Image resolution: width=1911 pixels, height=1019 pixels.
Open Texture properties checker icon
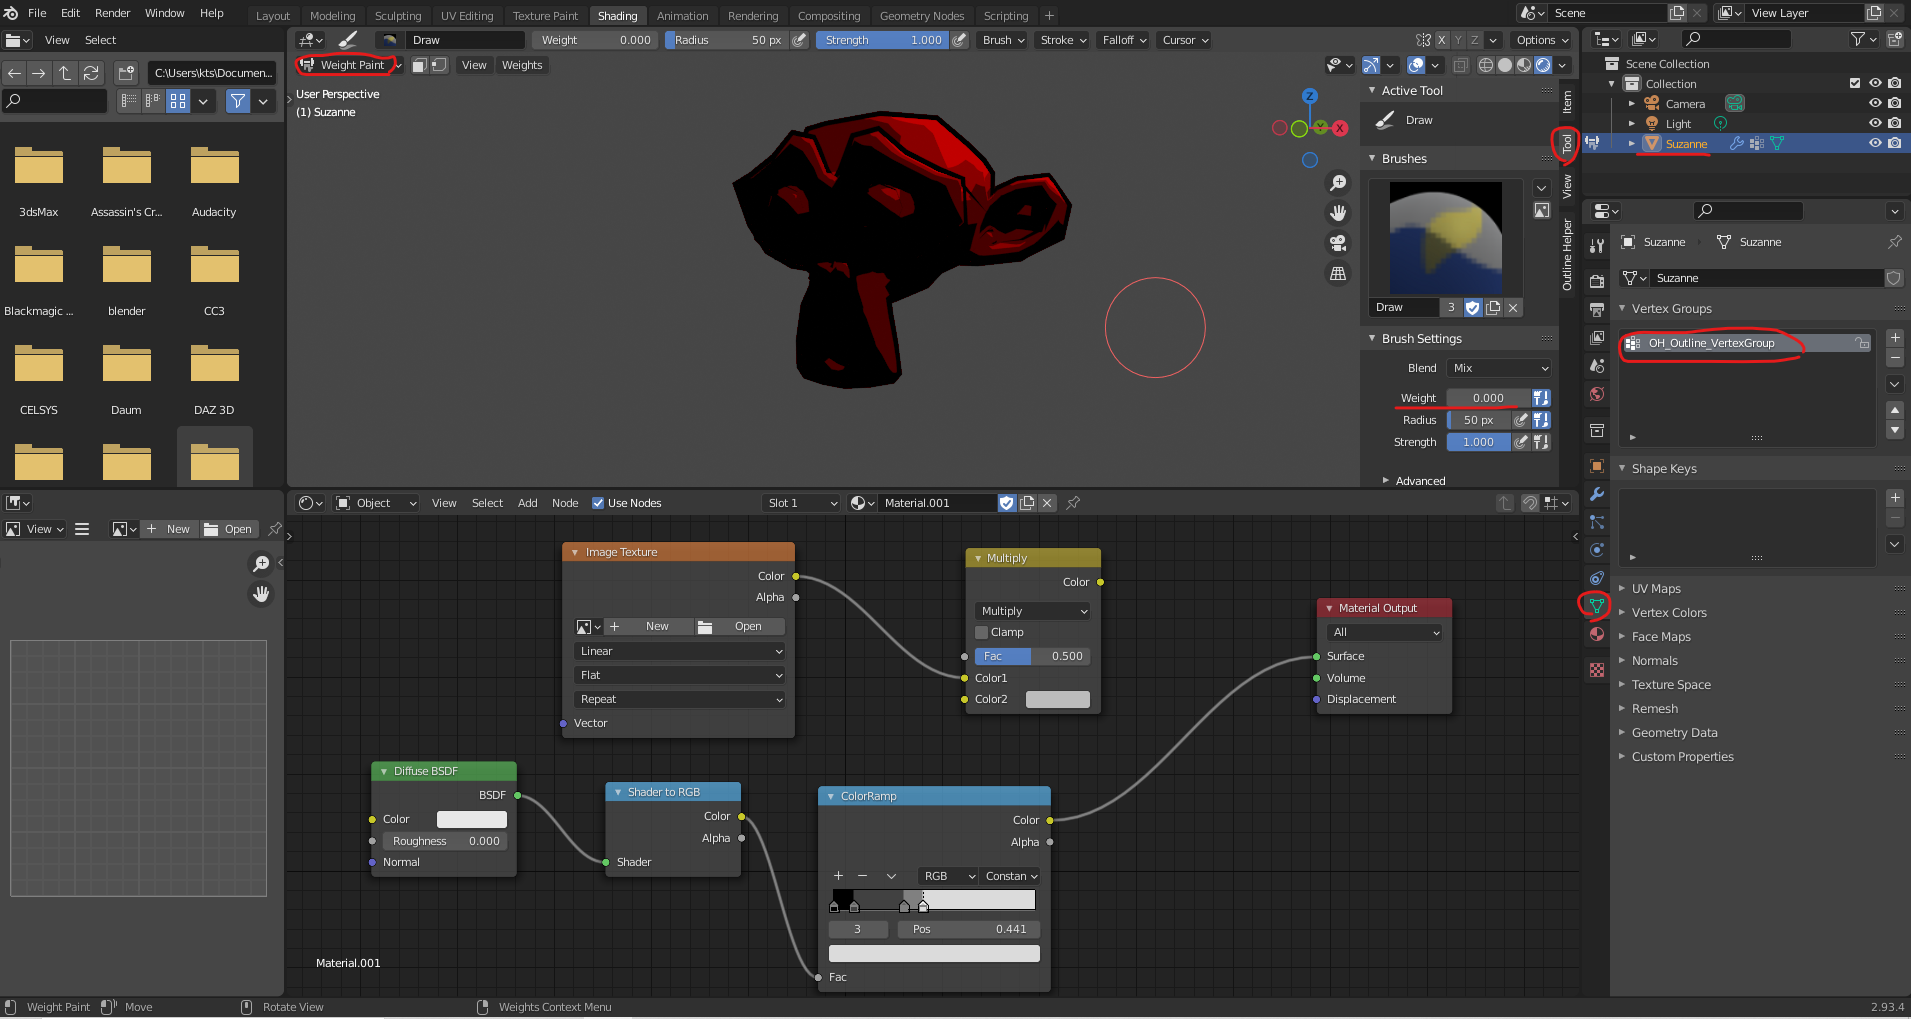click(1597, 670)
